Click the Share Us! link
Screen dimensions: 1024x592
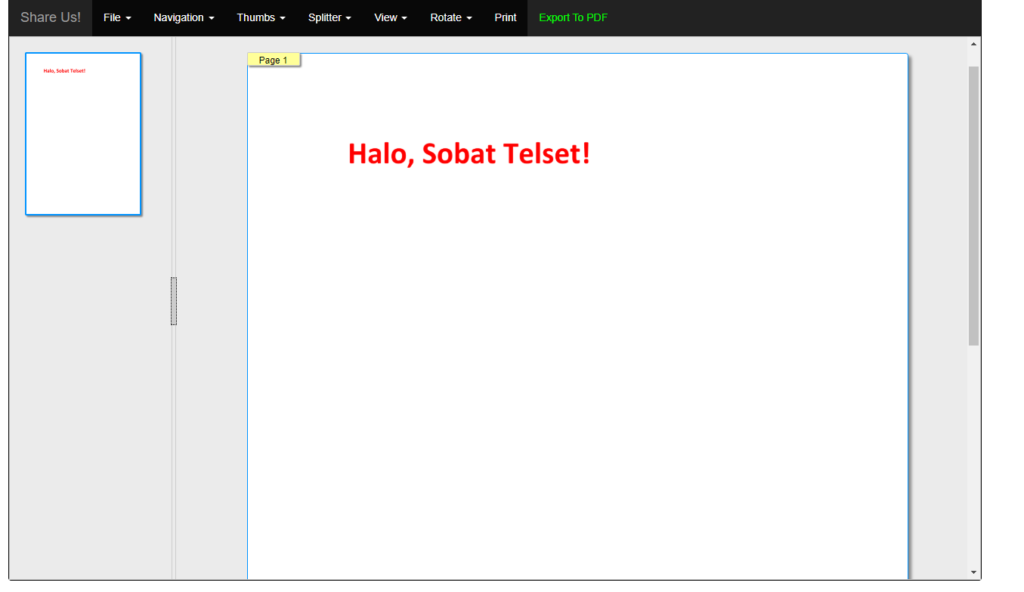pos(50,17)
